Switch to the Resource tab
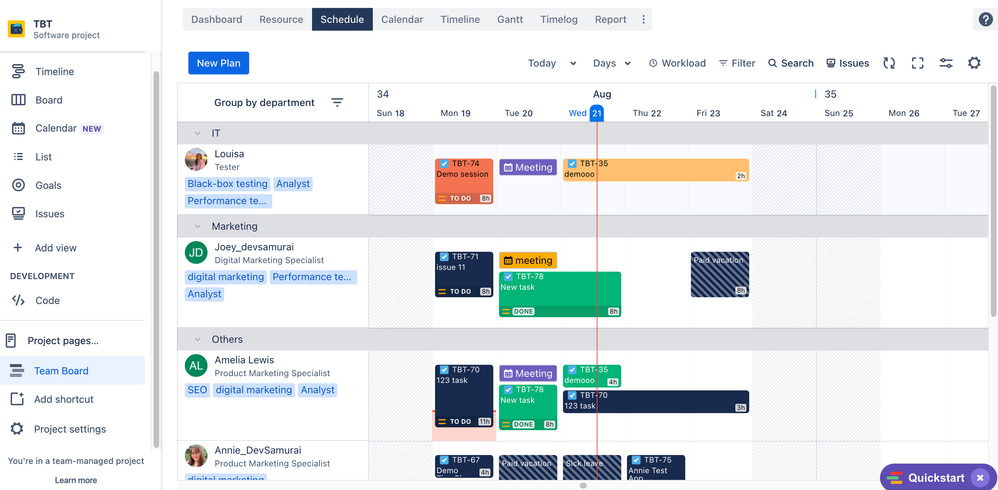The width and height of the screenshot is (998, 490). 281,20
